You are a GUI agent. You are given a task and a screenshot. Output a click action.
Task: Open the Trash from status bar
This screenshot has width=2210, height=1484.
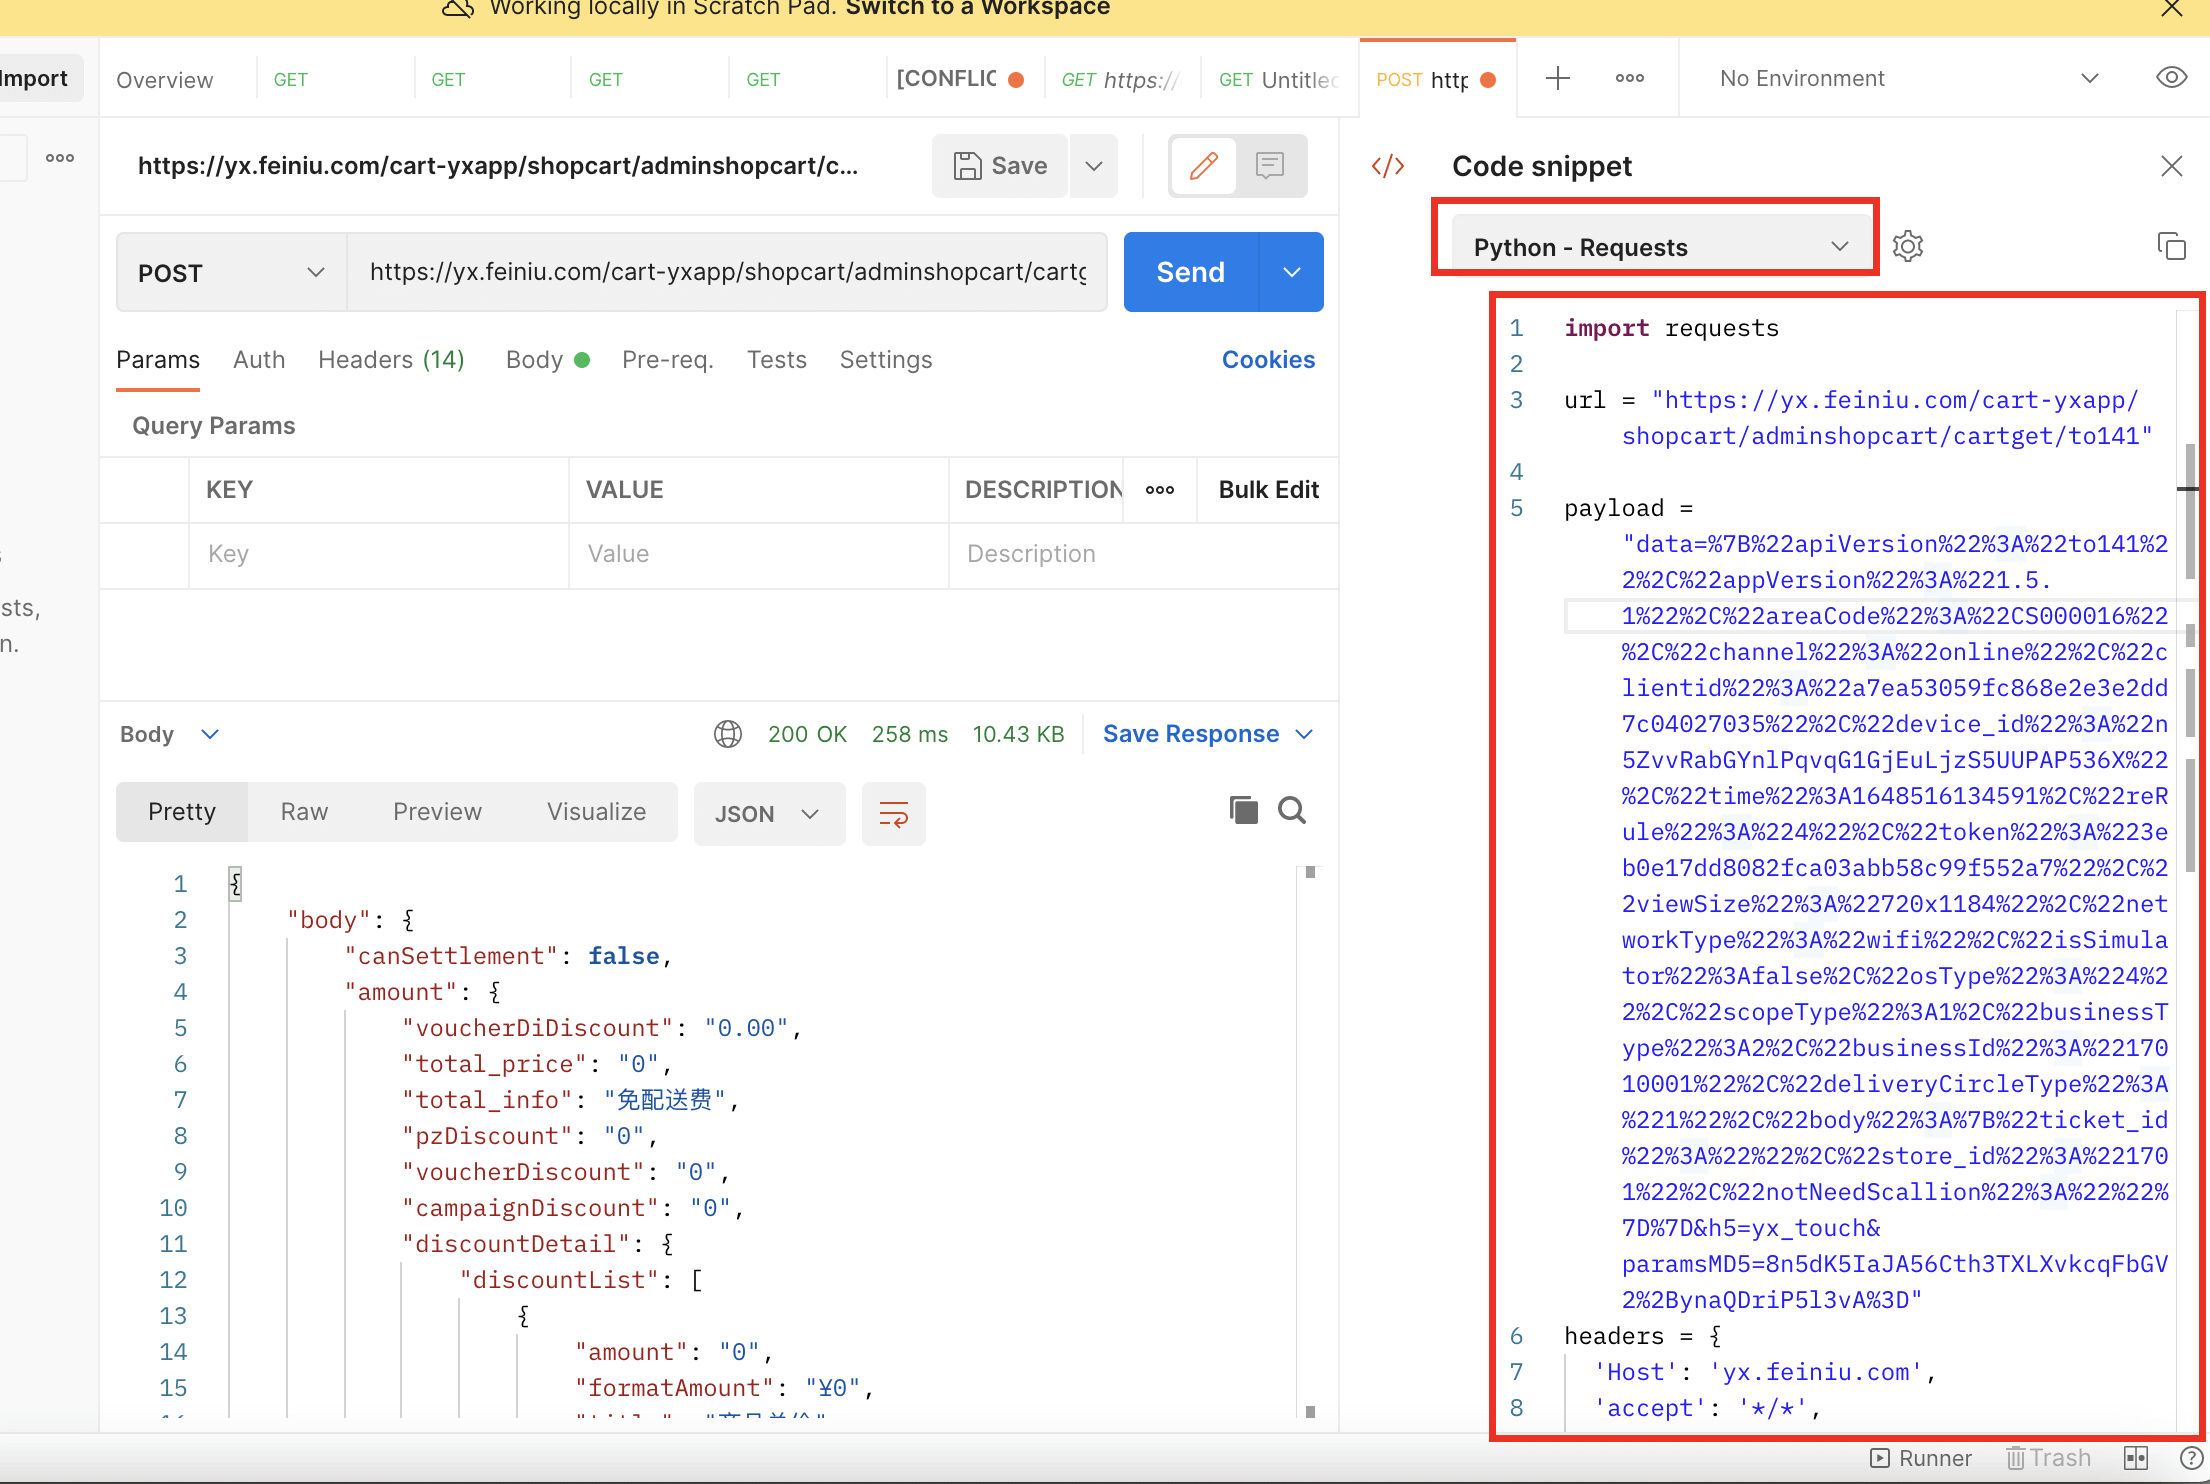tap(2048, 1458)
